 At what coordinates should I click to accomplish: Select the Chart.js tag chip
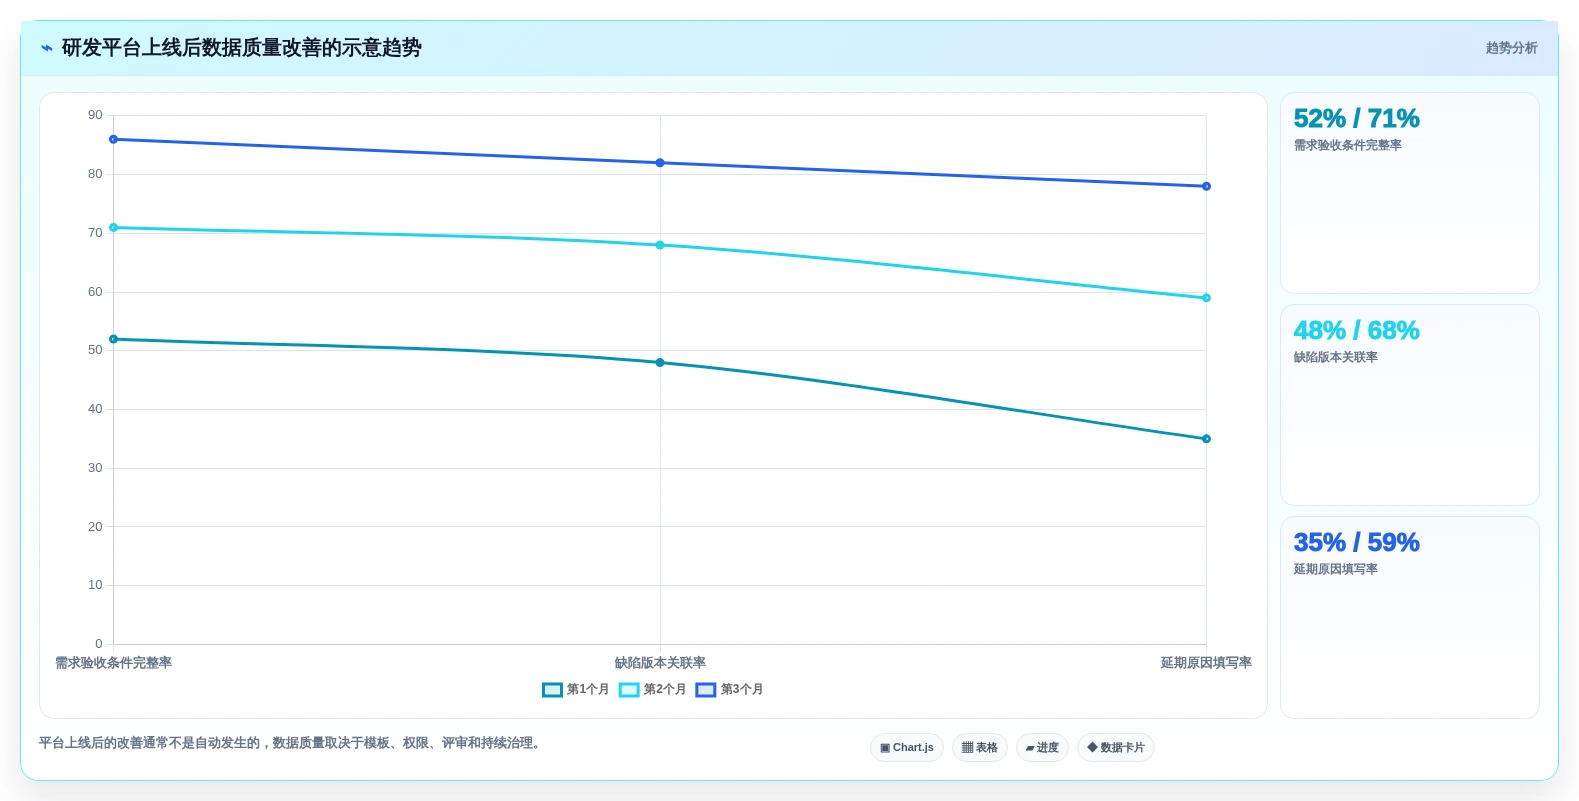click(907, 748)
